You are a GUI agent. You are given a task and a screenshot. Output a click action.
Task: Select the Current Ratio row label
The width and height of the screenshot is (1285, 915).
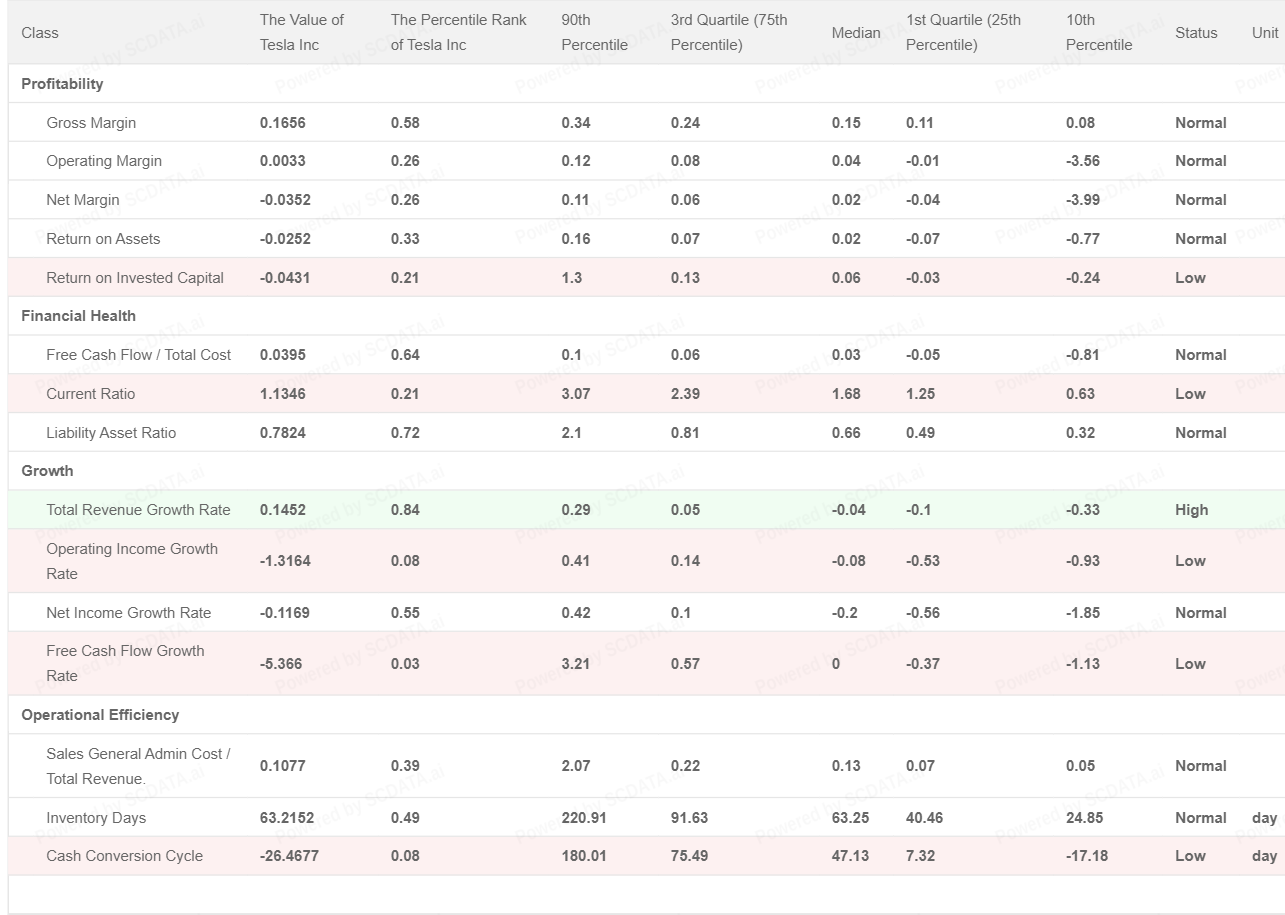pyautogui.click(x=90, y=394)
